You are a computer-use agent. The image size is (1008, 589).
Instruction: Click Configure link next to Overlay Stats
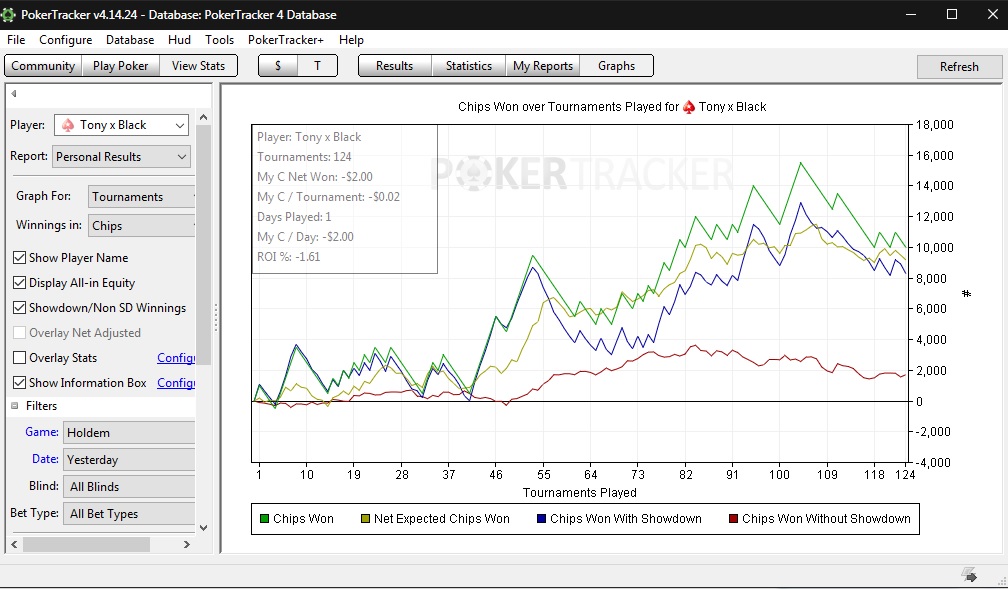pos(176,358)
